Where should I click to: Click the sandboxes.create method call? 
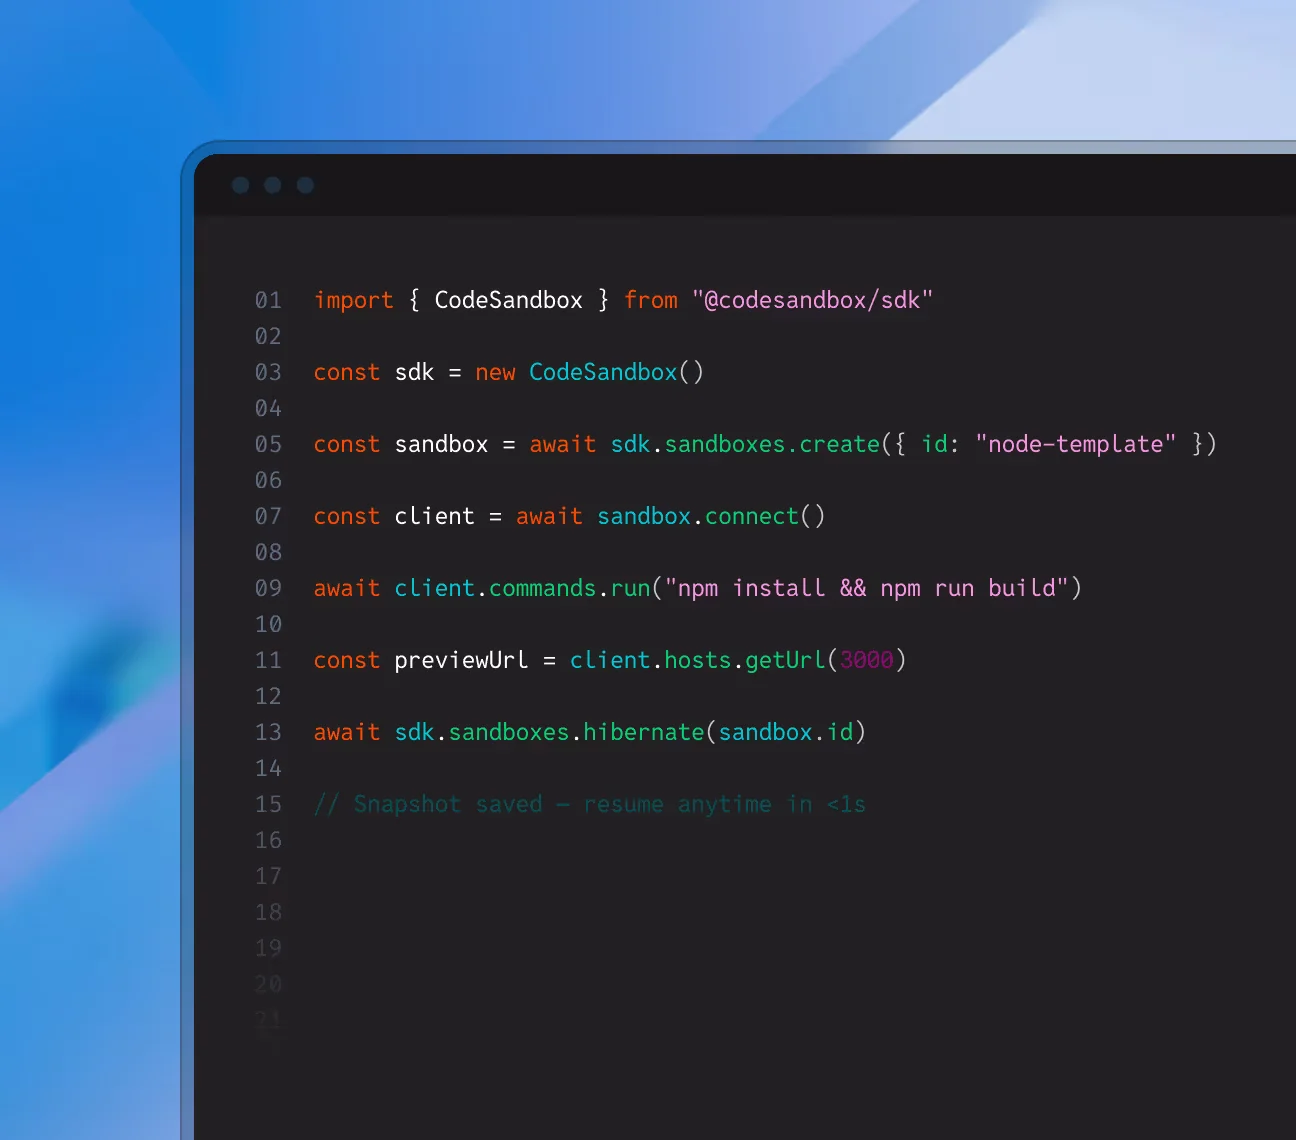772,444
